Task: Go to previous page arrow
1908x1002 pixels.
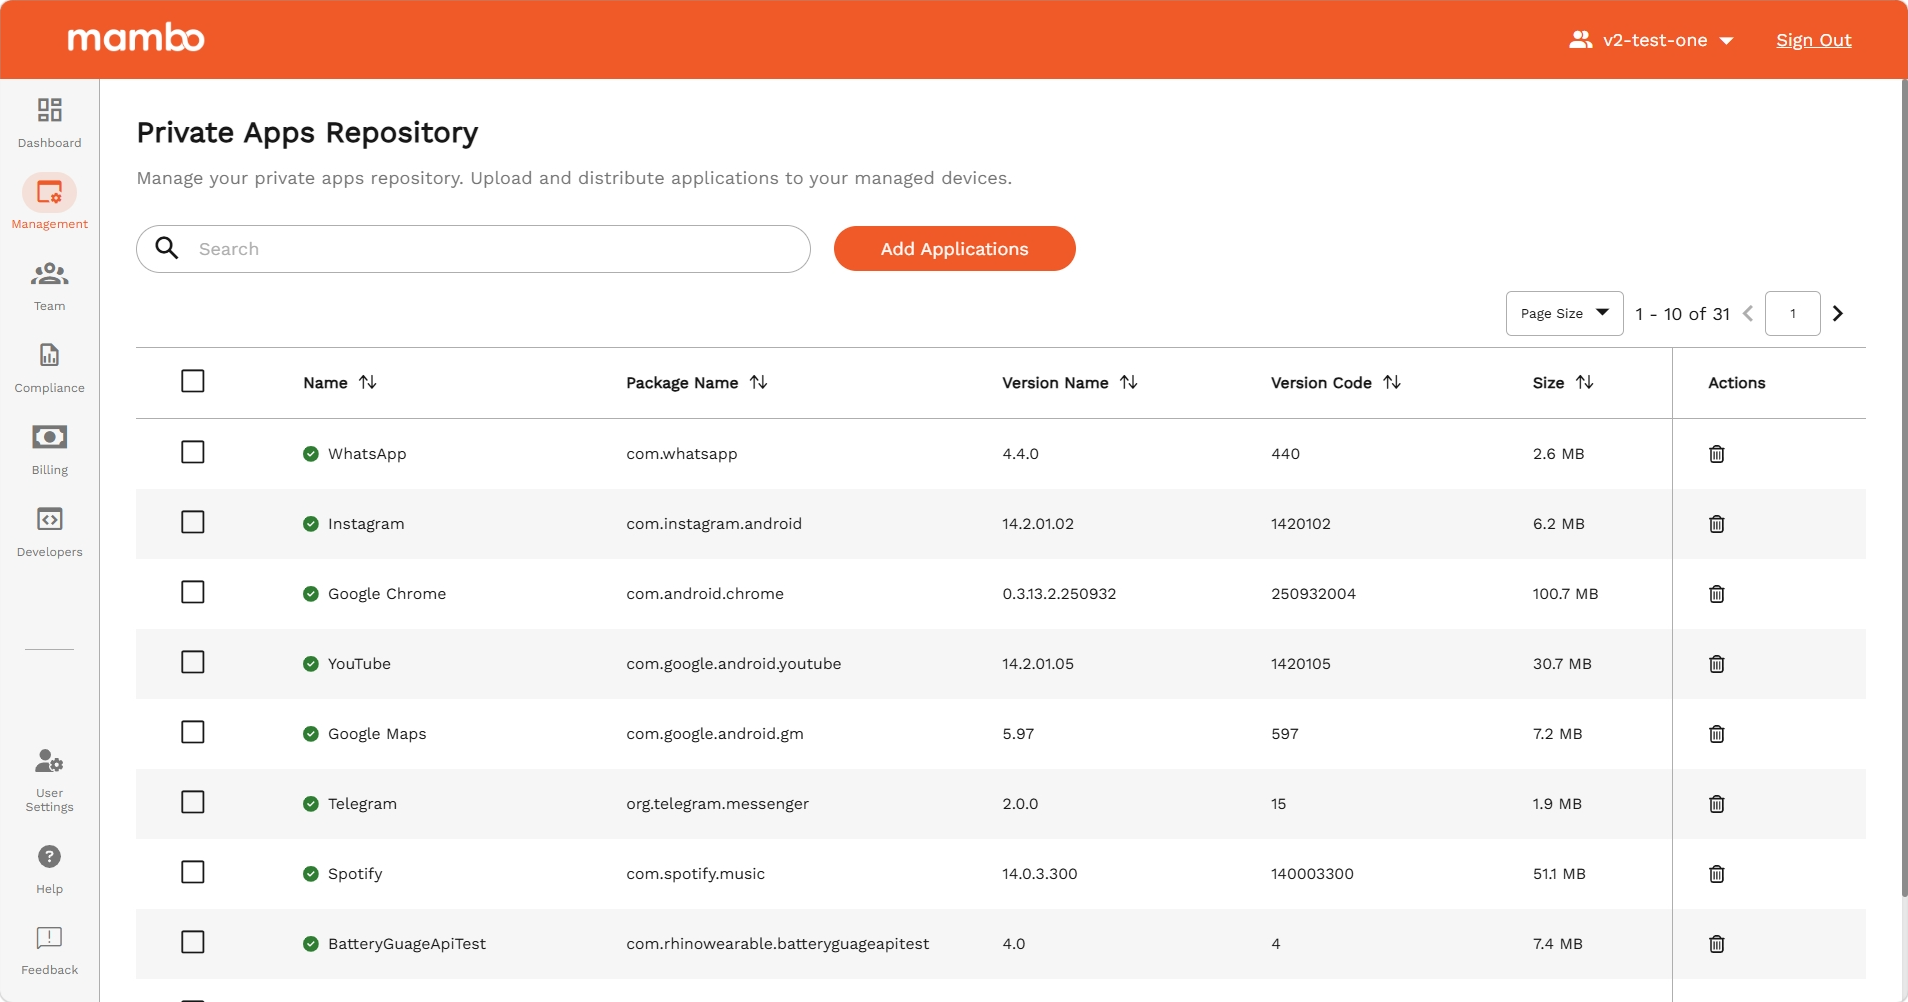Action: click(x=1748, y=313)
